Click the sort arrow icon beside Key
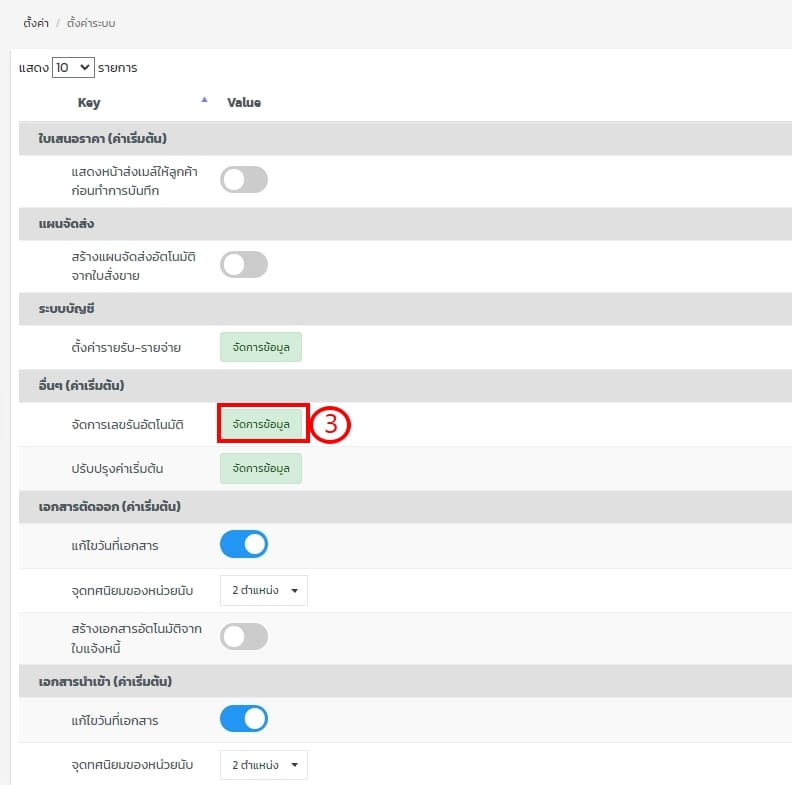Image resolution: width=792 pixels, height=785 pixels. [x=204, y=100]
